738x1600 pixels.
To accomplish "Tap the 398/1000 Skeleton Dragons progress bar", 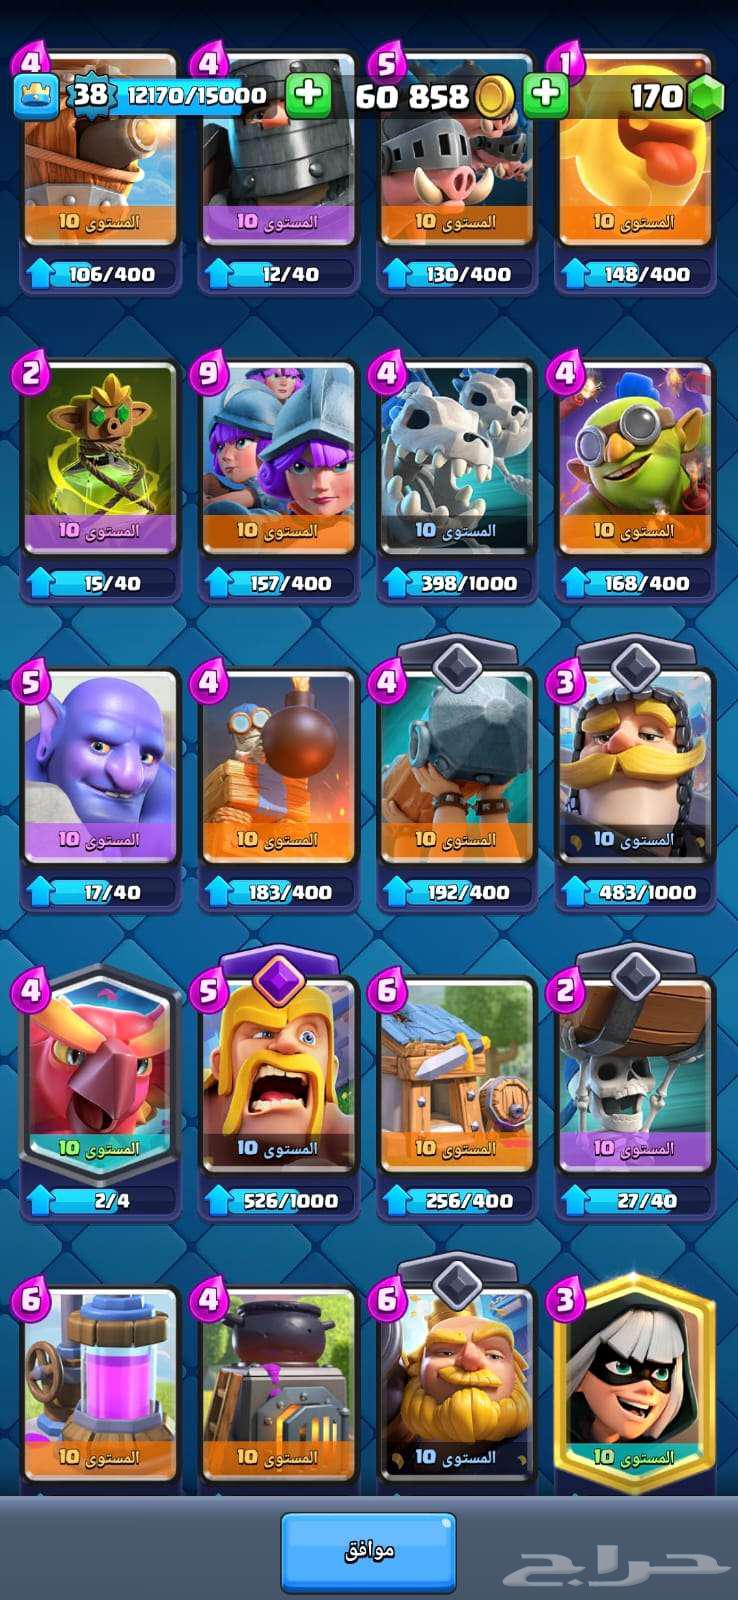I will (456, 583).
